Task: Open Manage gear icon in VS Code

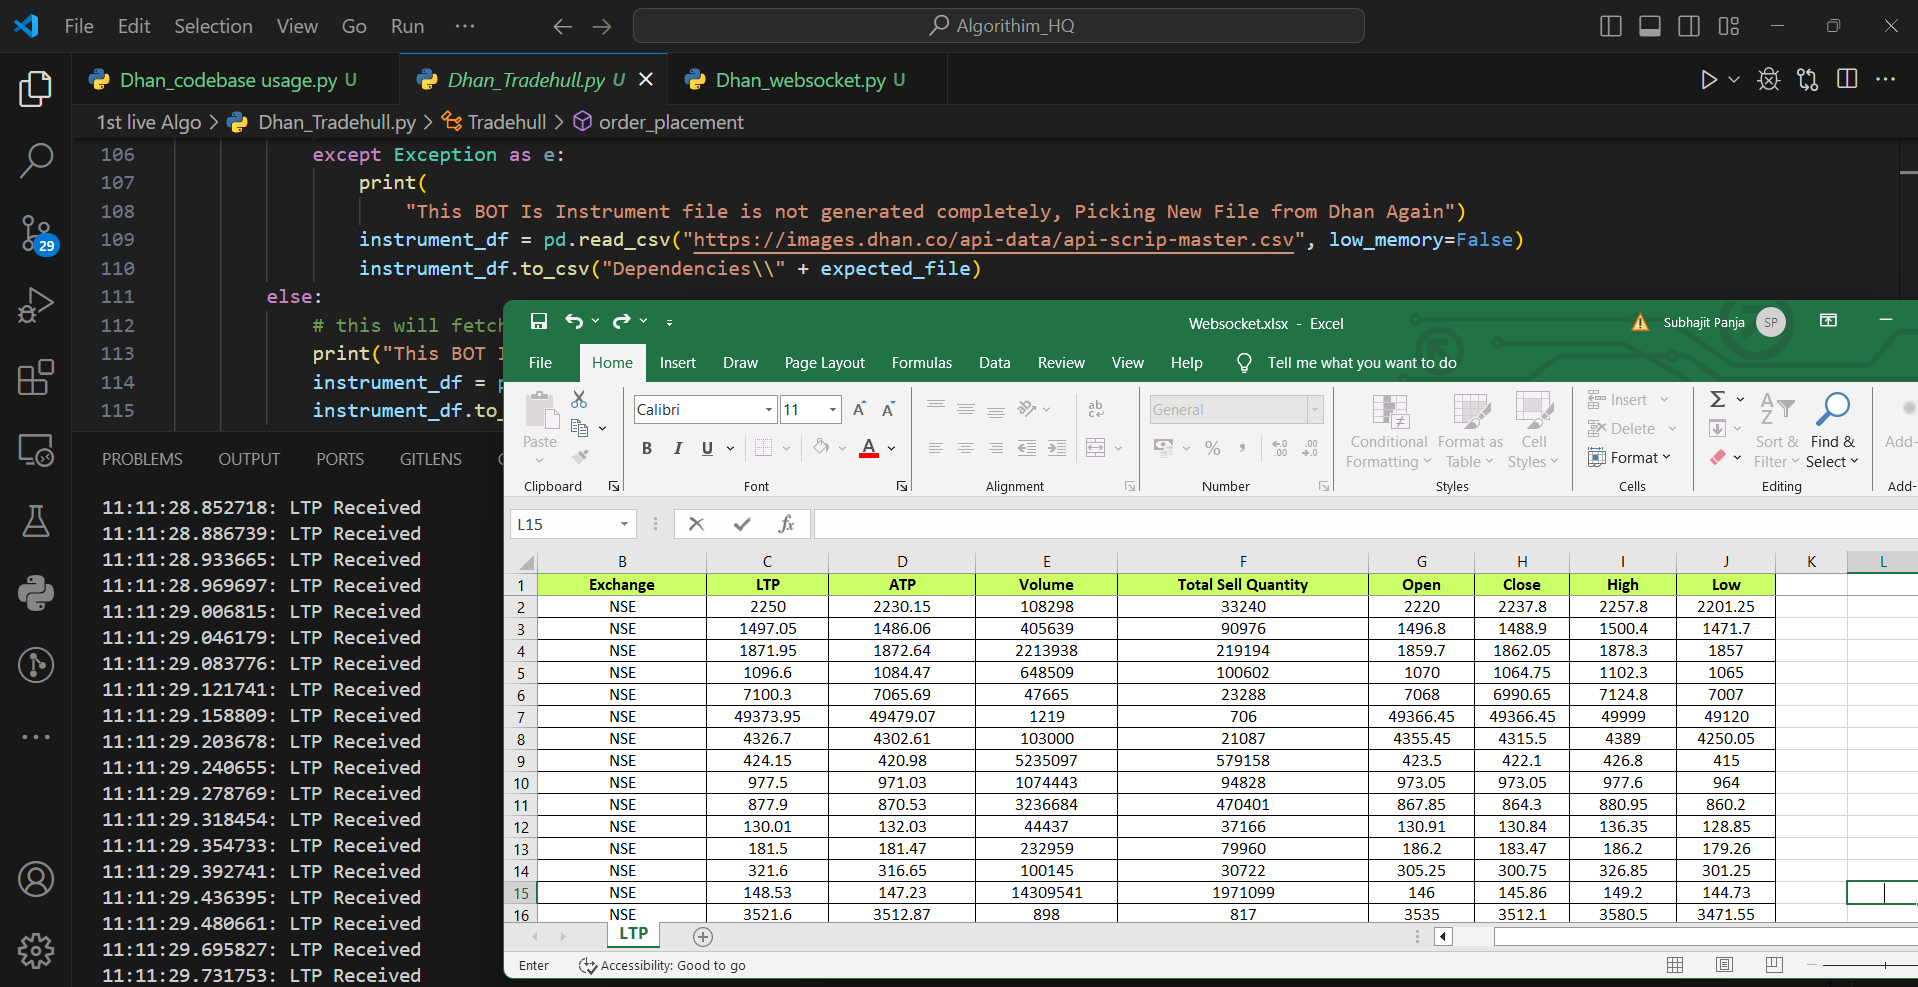Action: (36, 951)
